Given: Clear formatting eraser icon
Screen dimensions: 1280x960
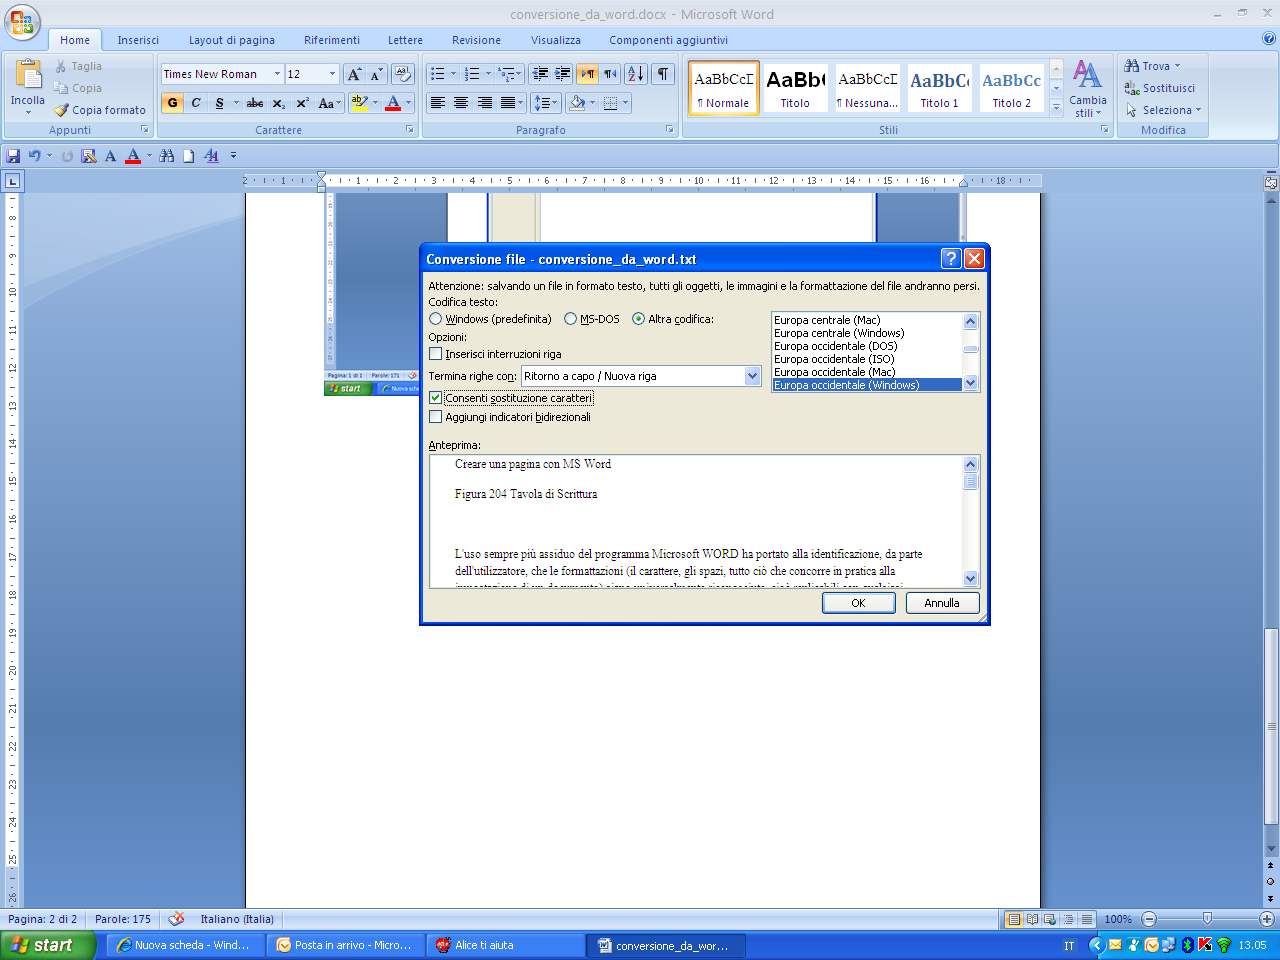Looking at the screenshot, I should 403,74.
